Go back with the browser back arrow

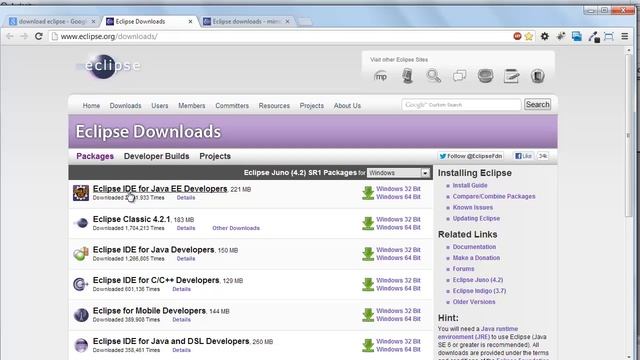10,36
